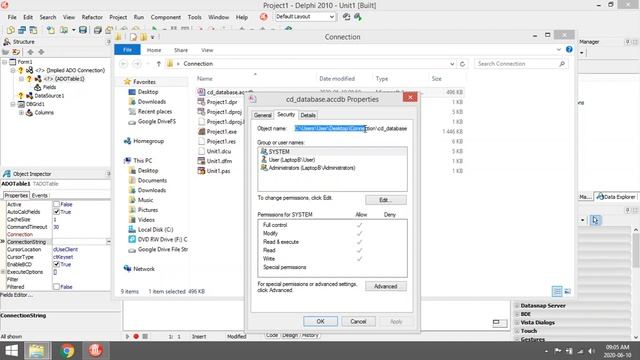The width and height of the screenshot is (640, 360).
Task: Click OK in the Properties dialog
Action: (320, 321)
